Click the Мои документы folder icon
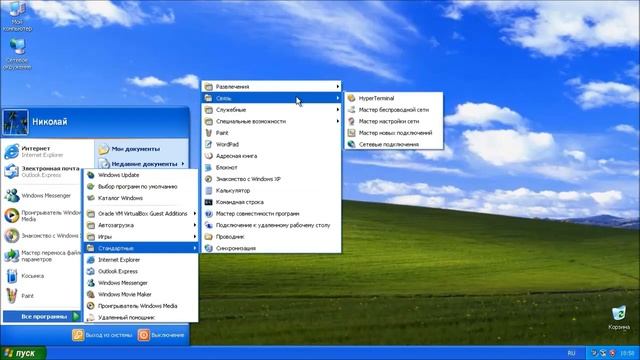Viewport: 640px width, 360px height. 104,149
